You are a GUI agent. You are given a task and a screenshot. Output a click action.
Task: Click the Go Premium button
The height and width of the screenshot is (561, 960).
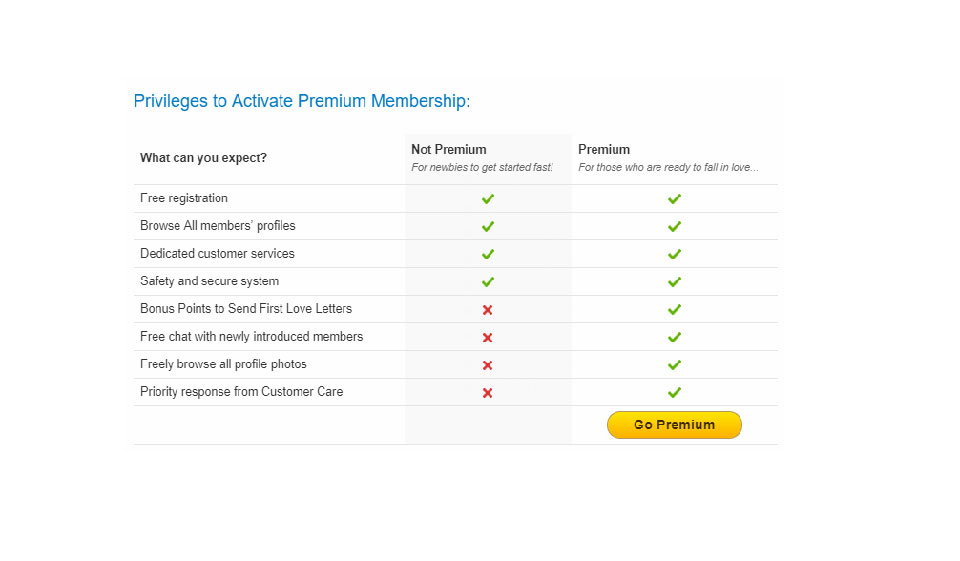[x=674, y=425]
